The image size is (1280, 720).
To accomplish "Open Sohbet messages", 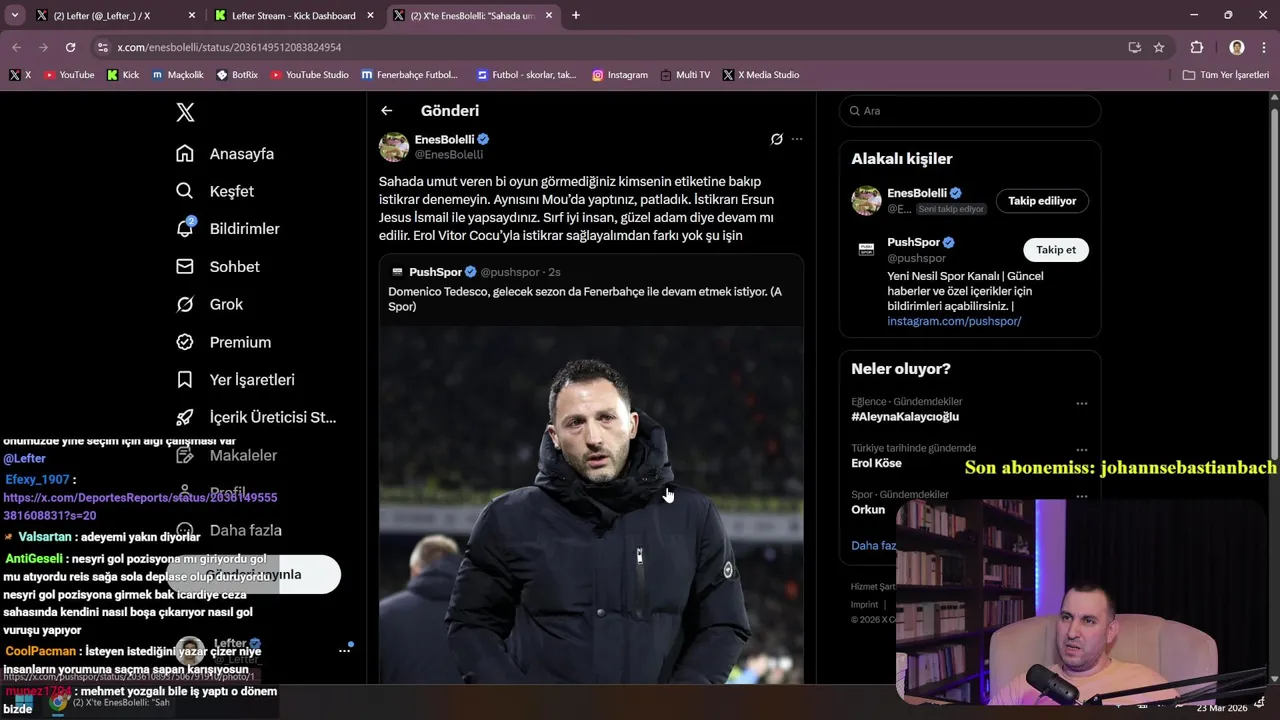I will (x=217, y=267).
